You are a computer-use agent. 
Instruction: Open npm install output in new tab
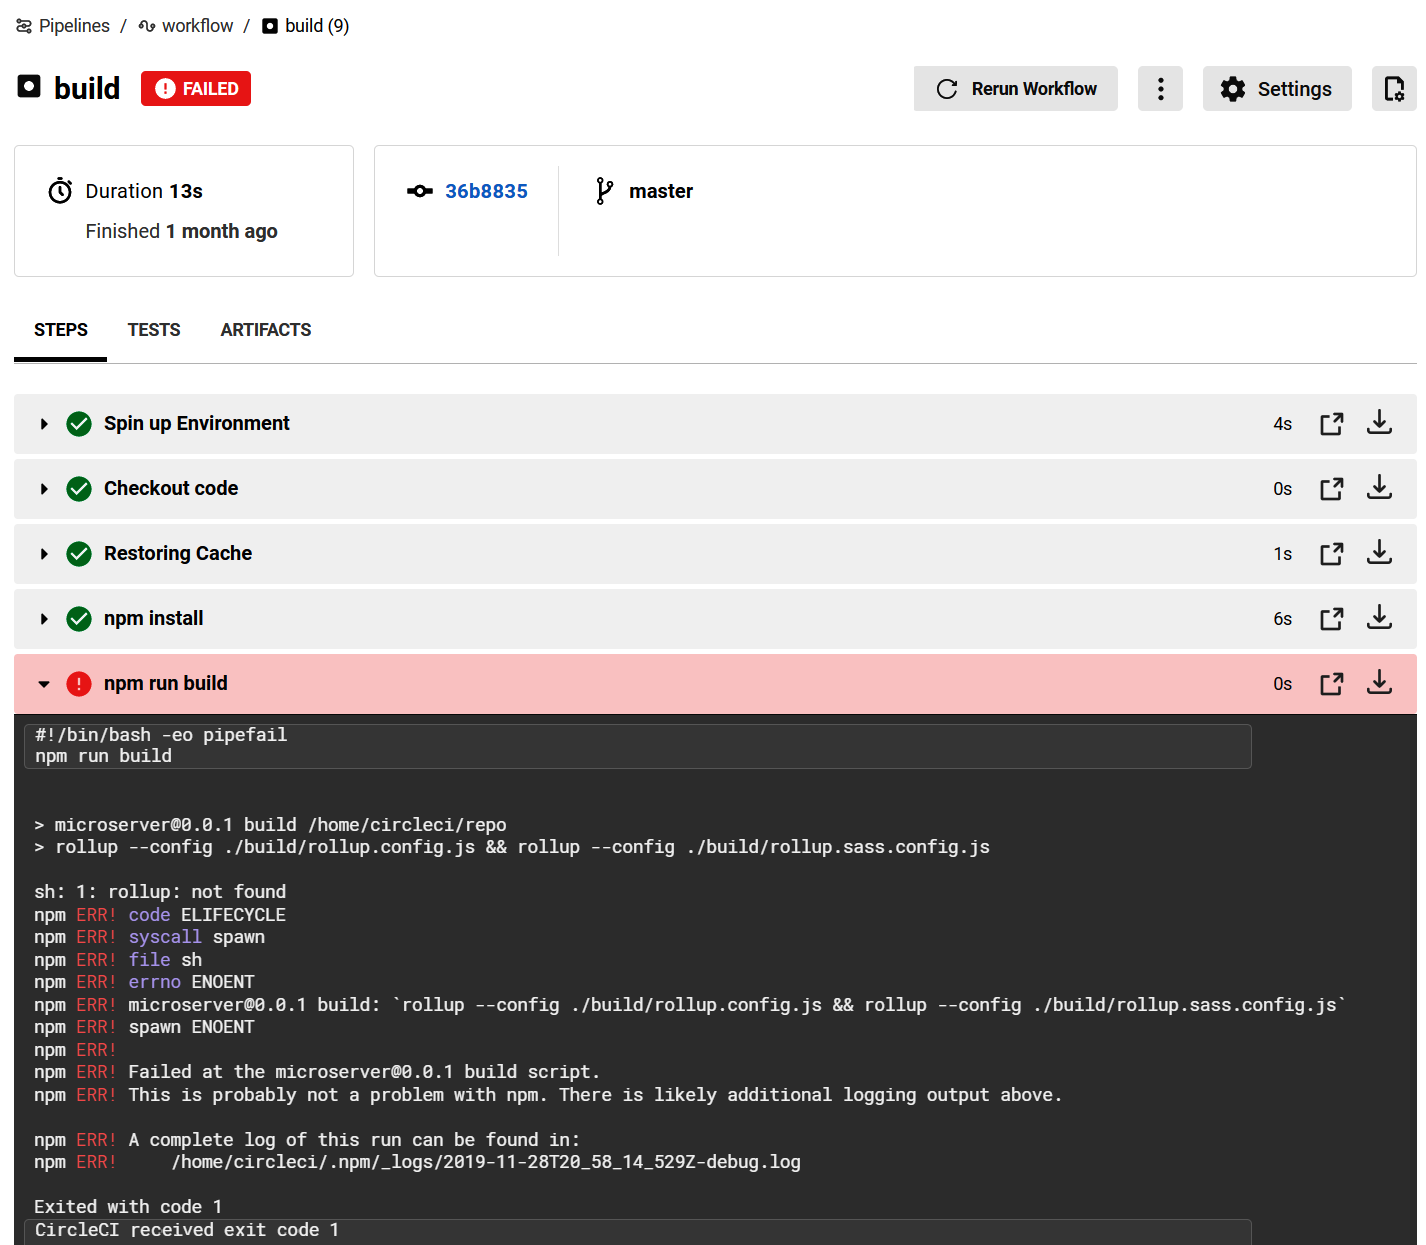1331,619
